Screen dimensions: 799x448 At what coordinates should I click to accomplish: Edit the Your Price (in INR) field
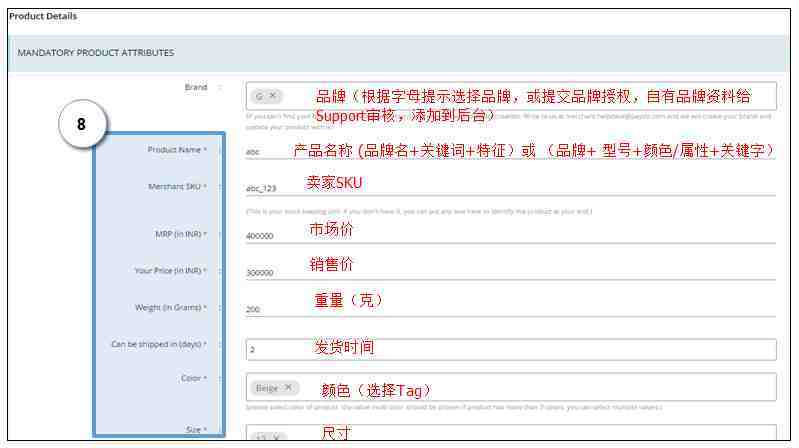[x=511, y=272]
